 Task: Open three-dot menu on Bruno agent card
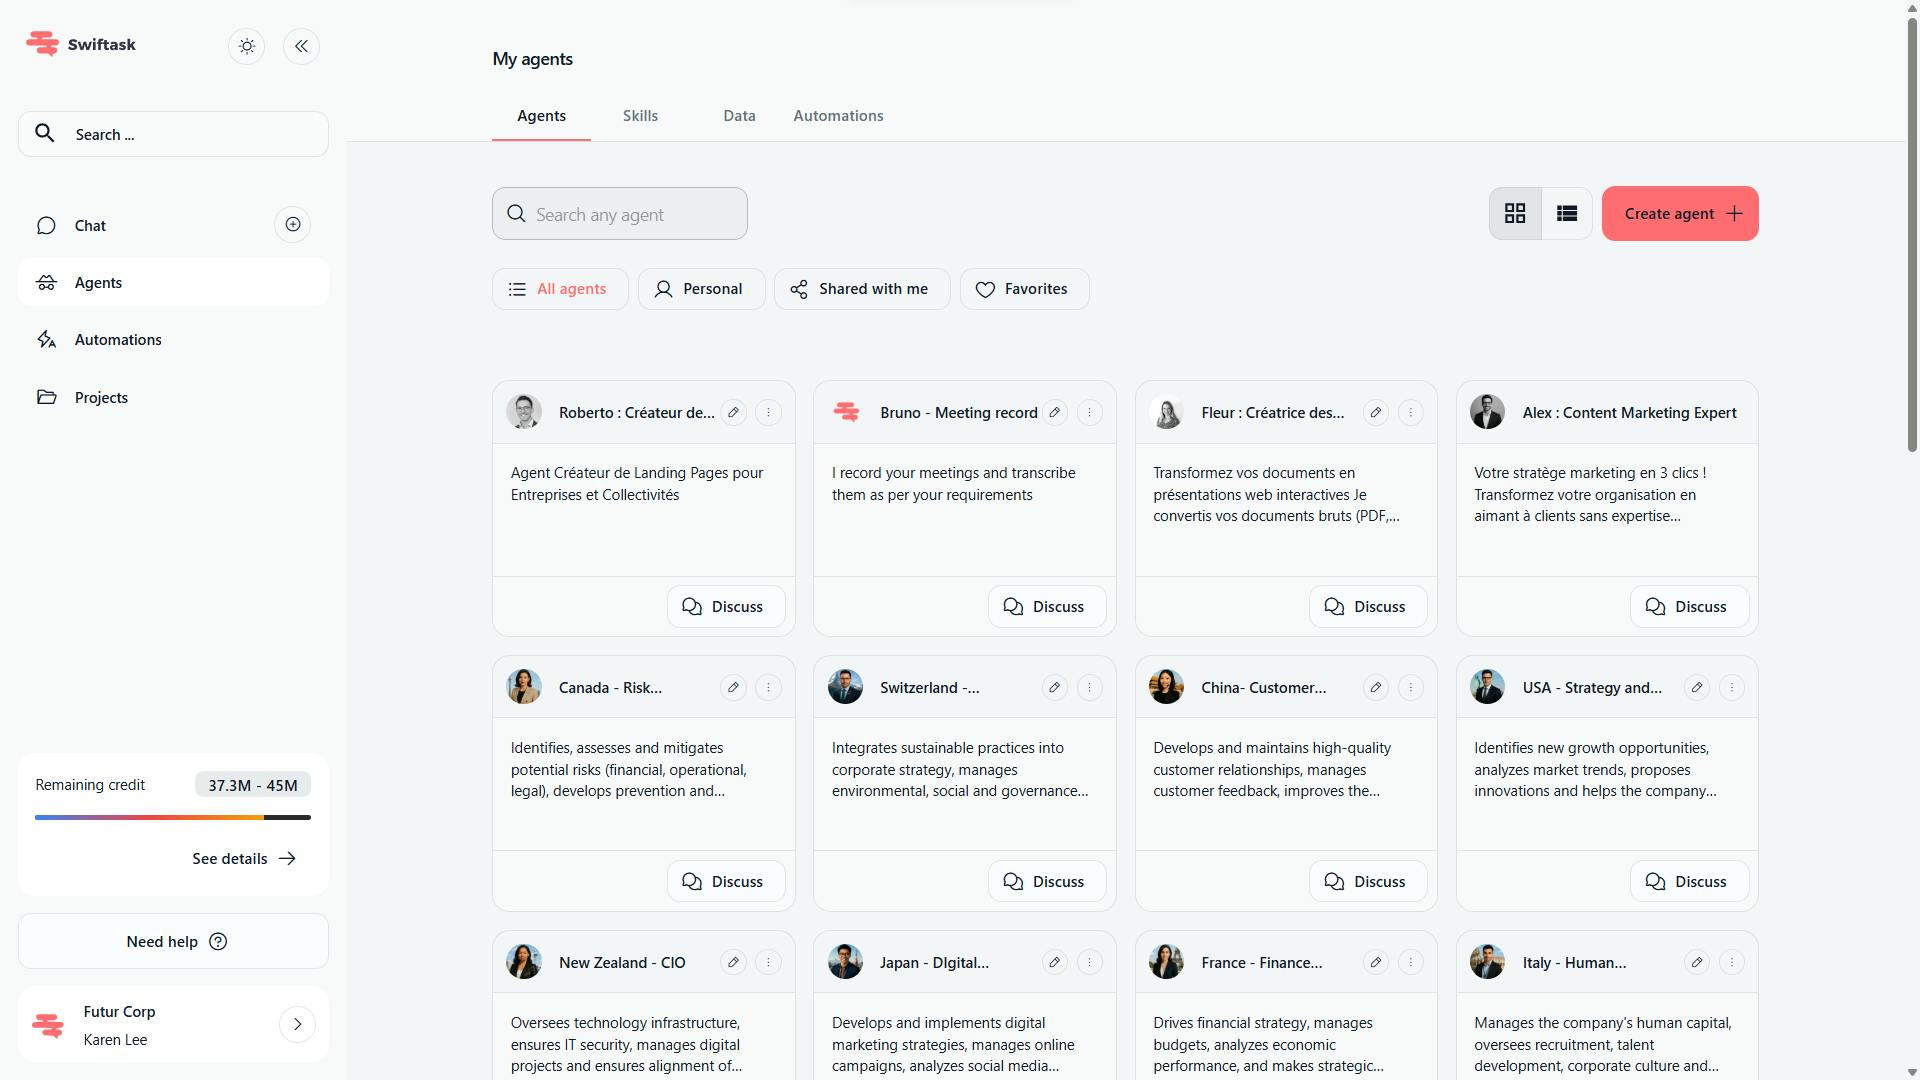pyautogui.click(x=1089, y=412)
